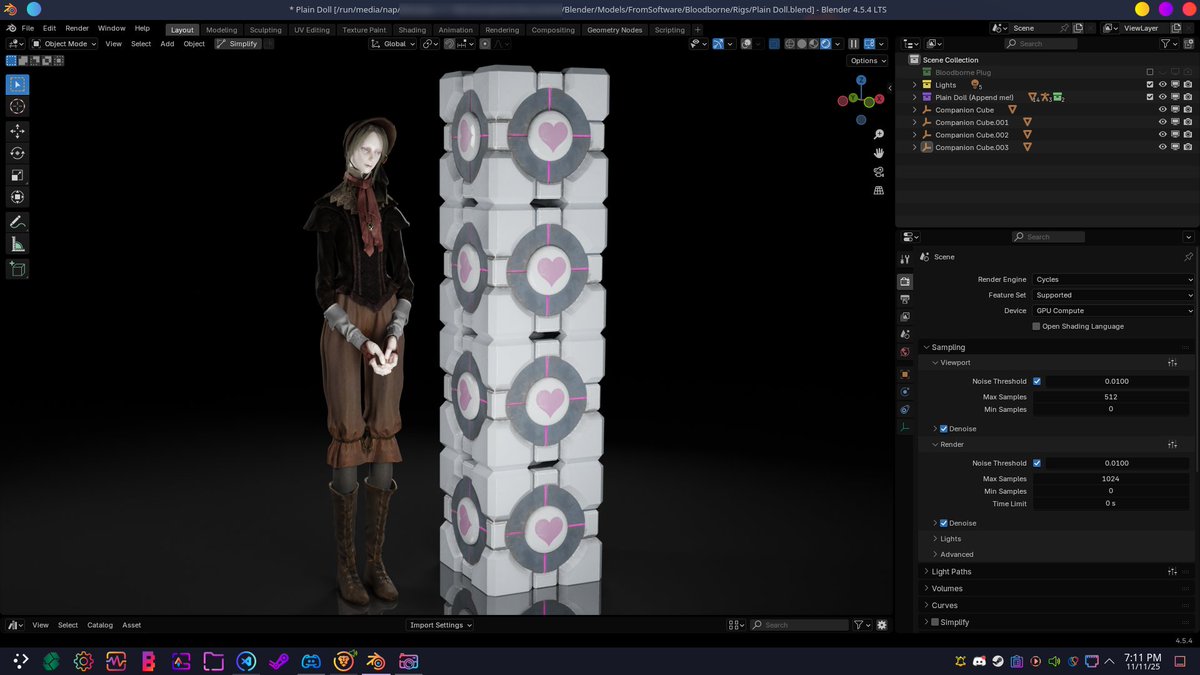1200x675 pixels.
Task: Open the Render properties tab
Action: (x=905, y=282)
